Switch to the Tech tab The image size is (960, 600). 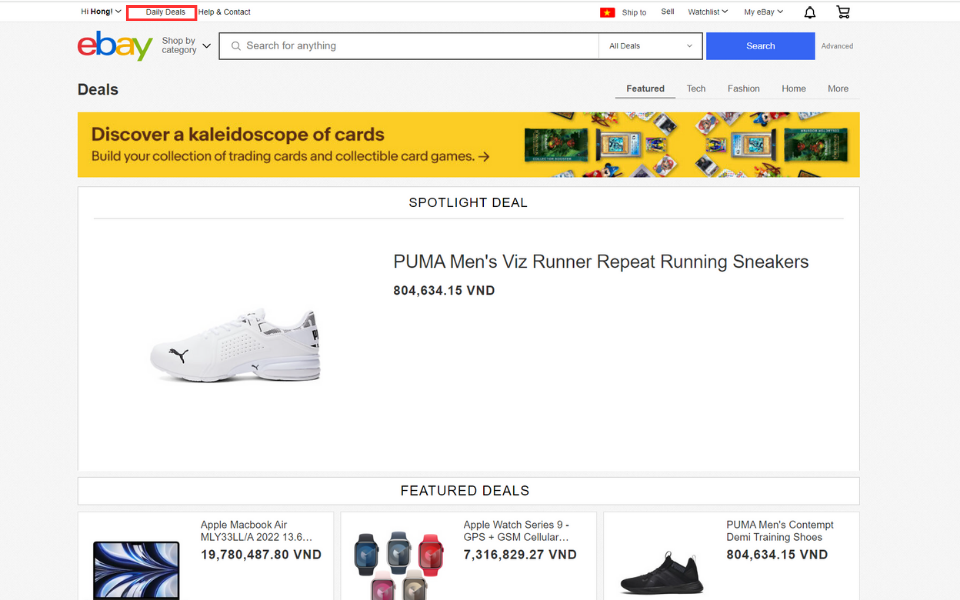pos(696,89)
